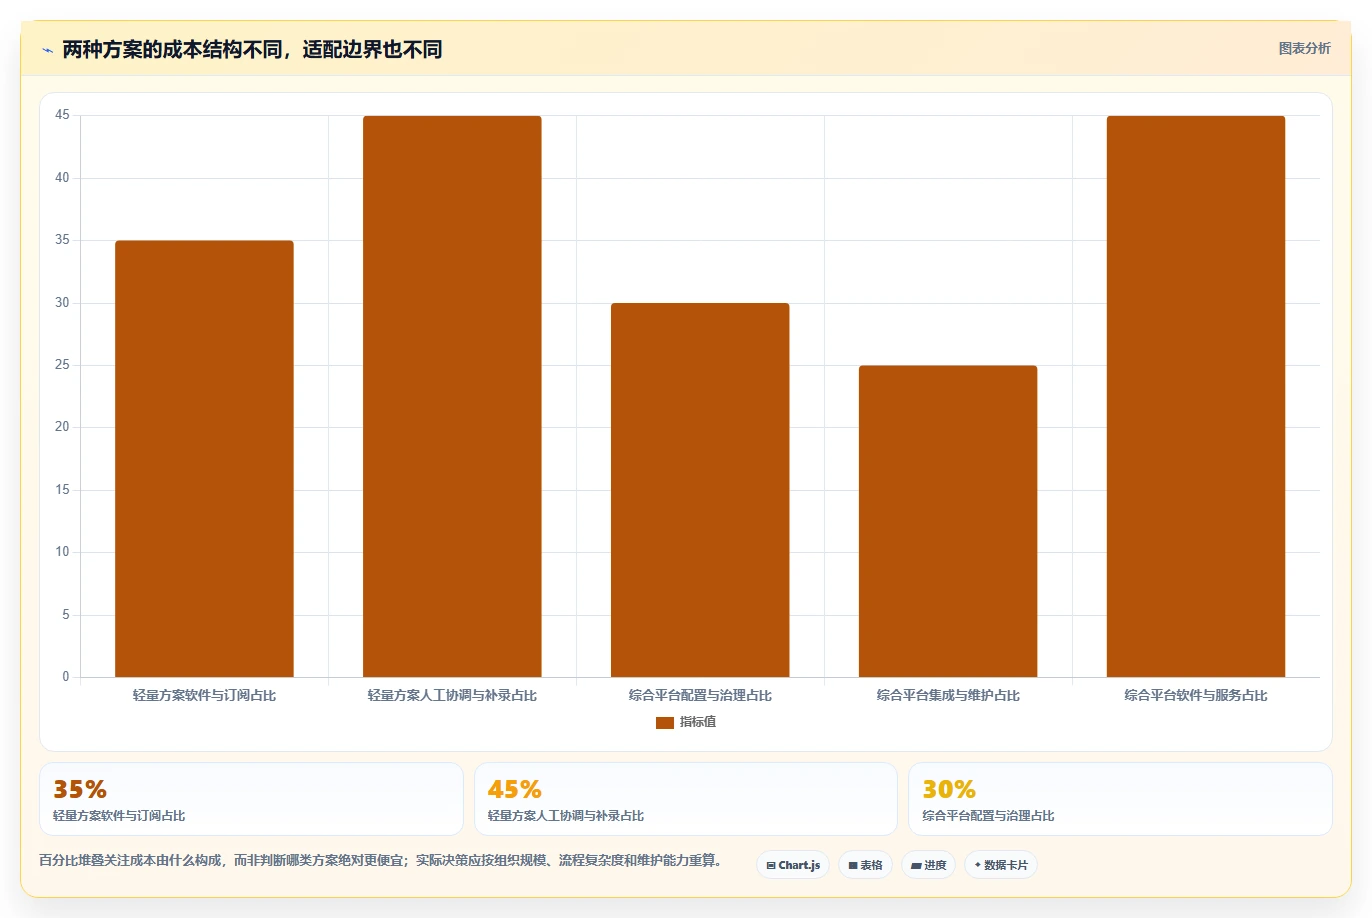Click the 进度 tag
The image size is (1372, 918).
click(x=928, y=865)
